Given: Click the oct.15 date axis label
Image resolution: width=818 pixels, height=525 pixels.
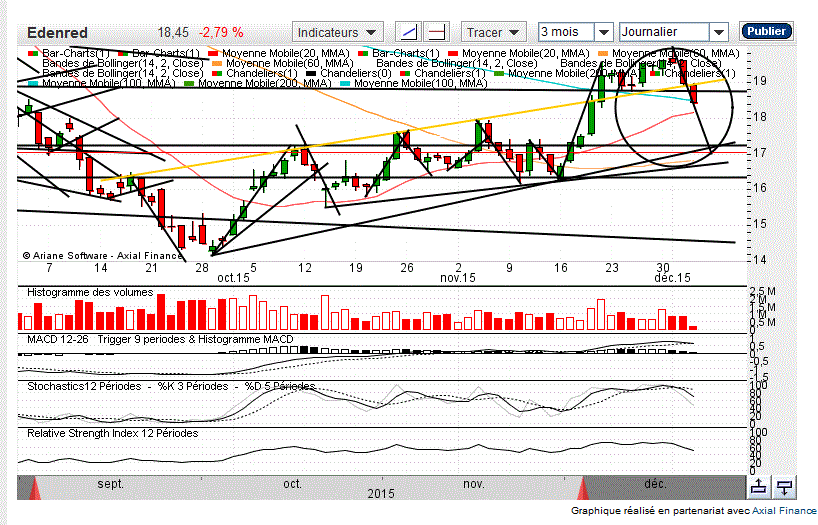Looking at the screenshot, I should point(233,278).
